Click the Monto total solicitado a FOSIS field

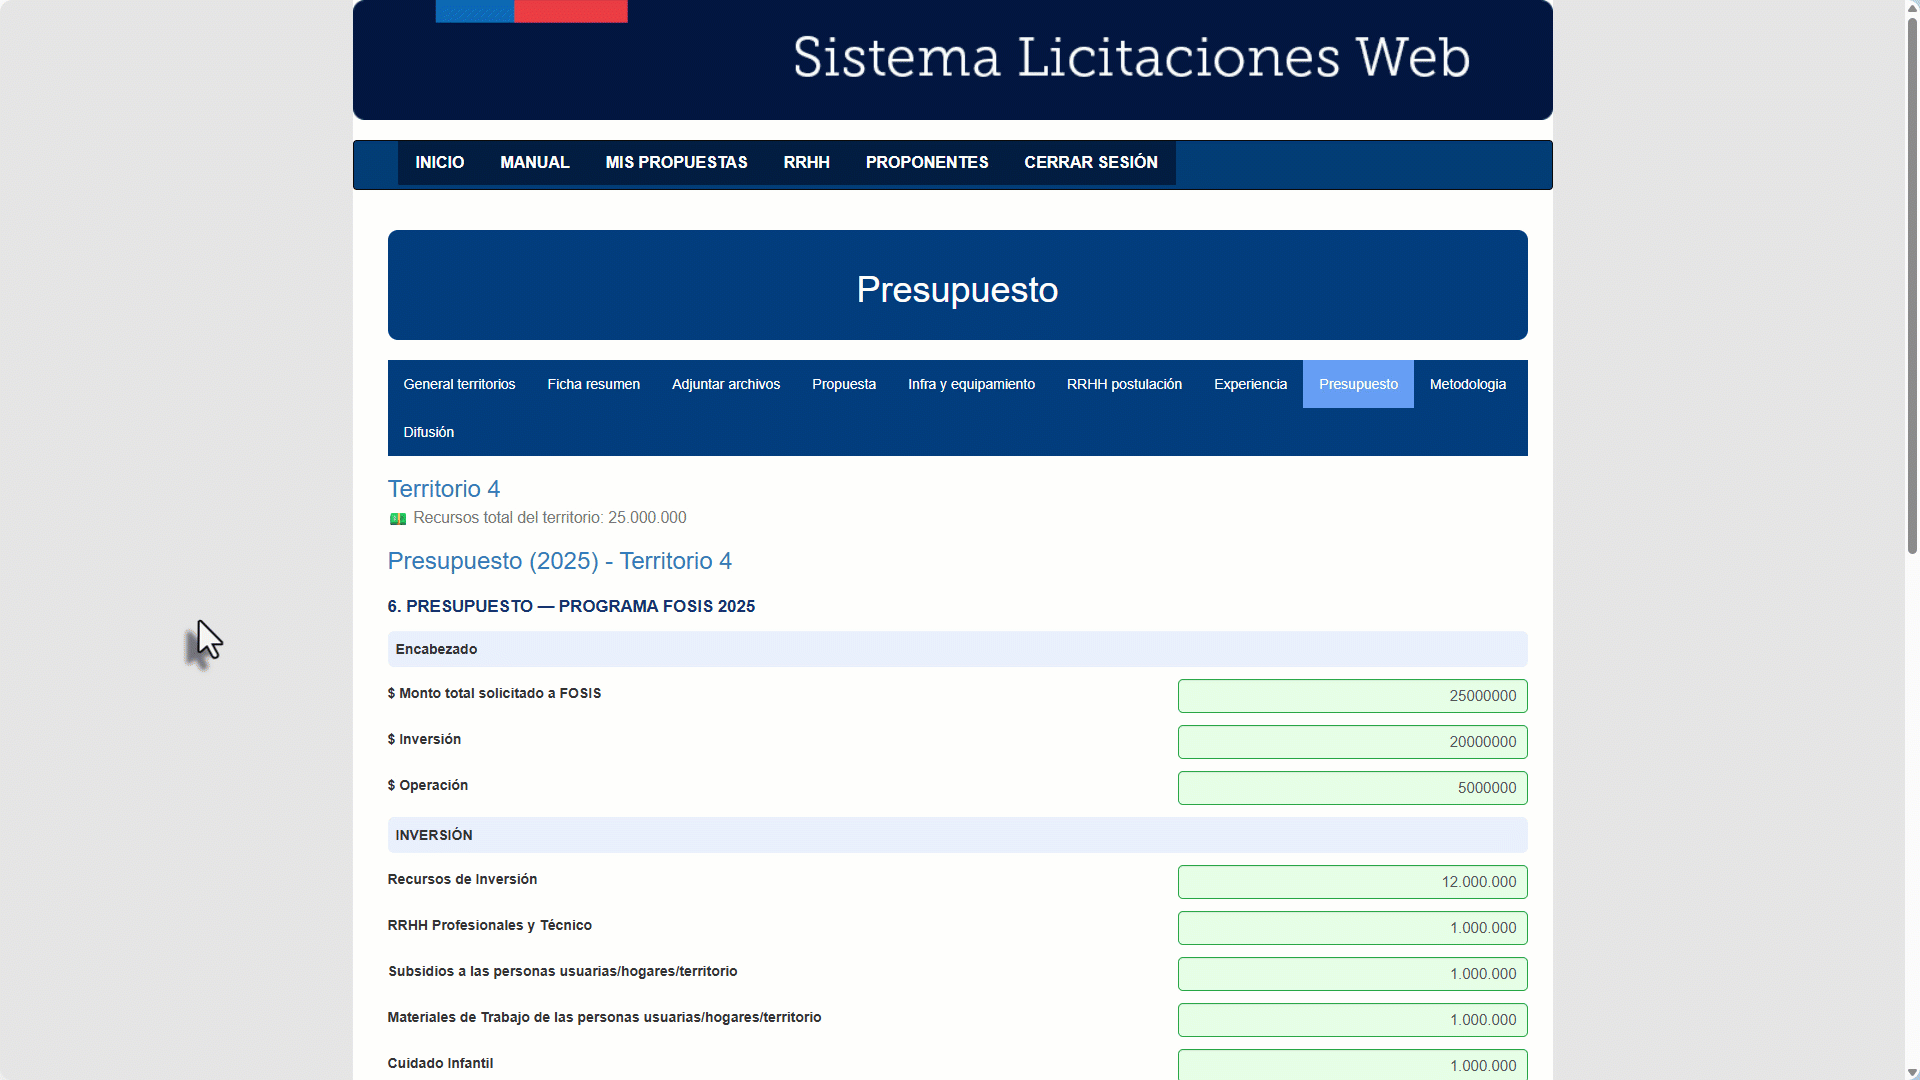1352,696
